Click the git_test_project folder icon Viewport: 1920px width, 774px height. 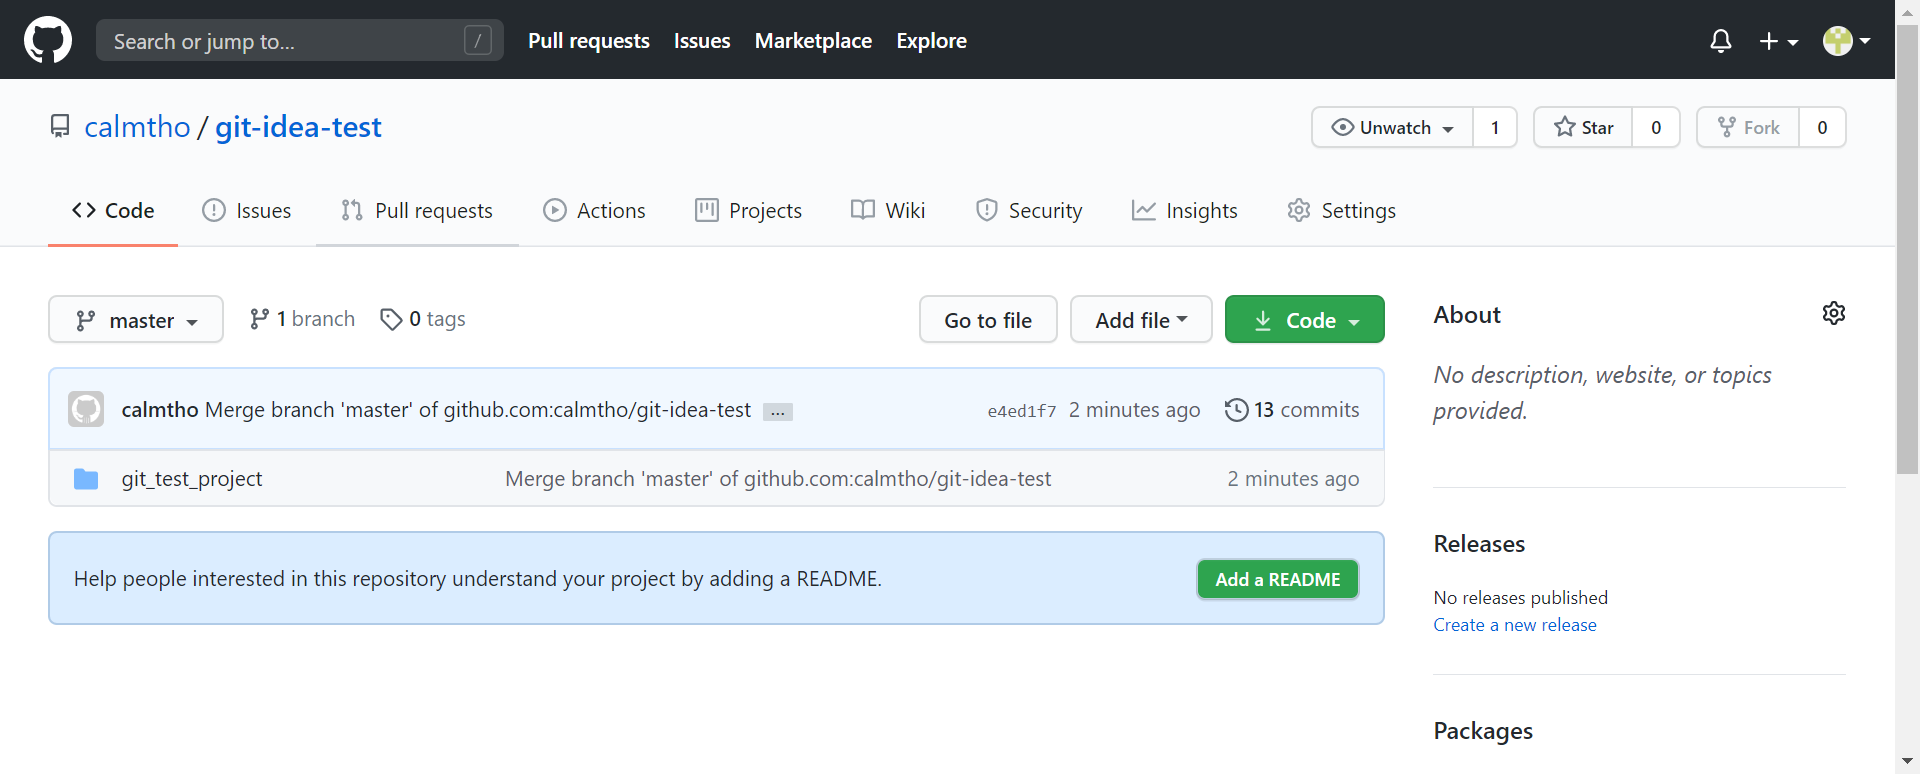coord(86,479)
